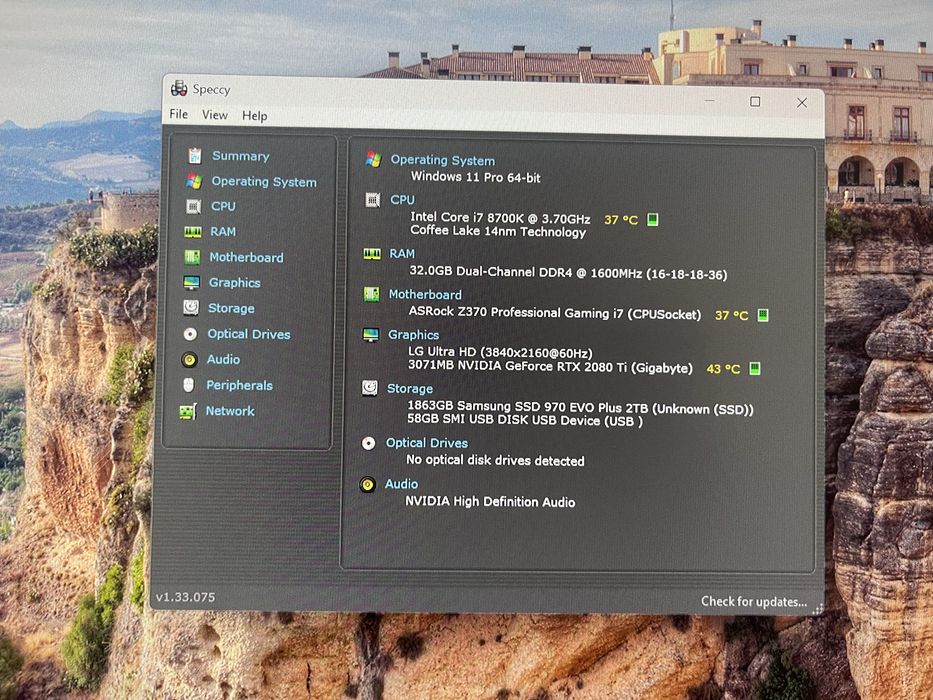Click Windows flag icon in summary panel
The image size is (933, 700).
tap(374, 159)
